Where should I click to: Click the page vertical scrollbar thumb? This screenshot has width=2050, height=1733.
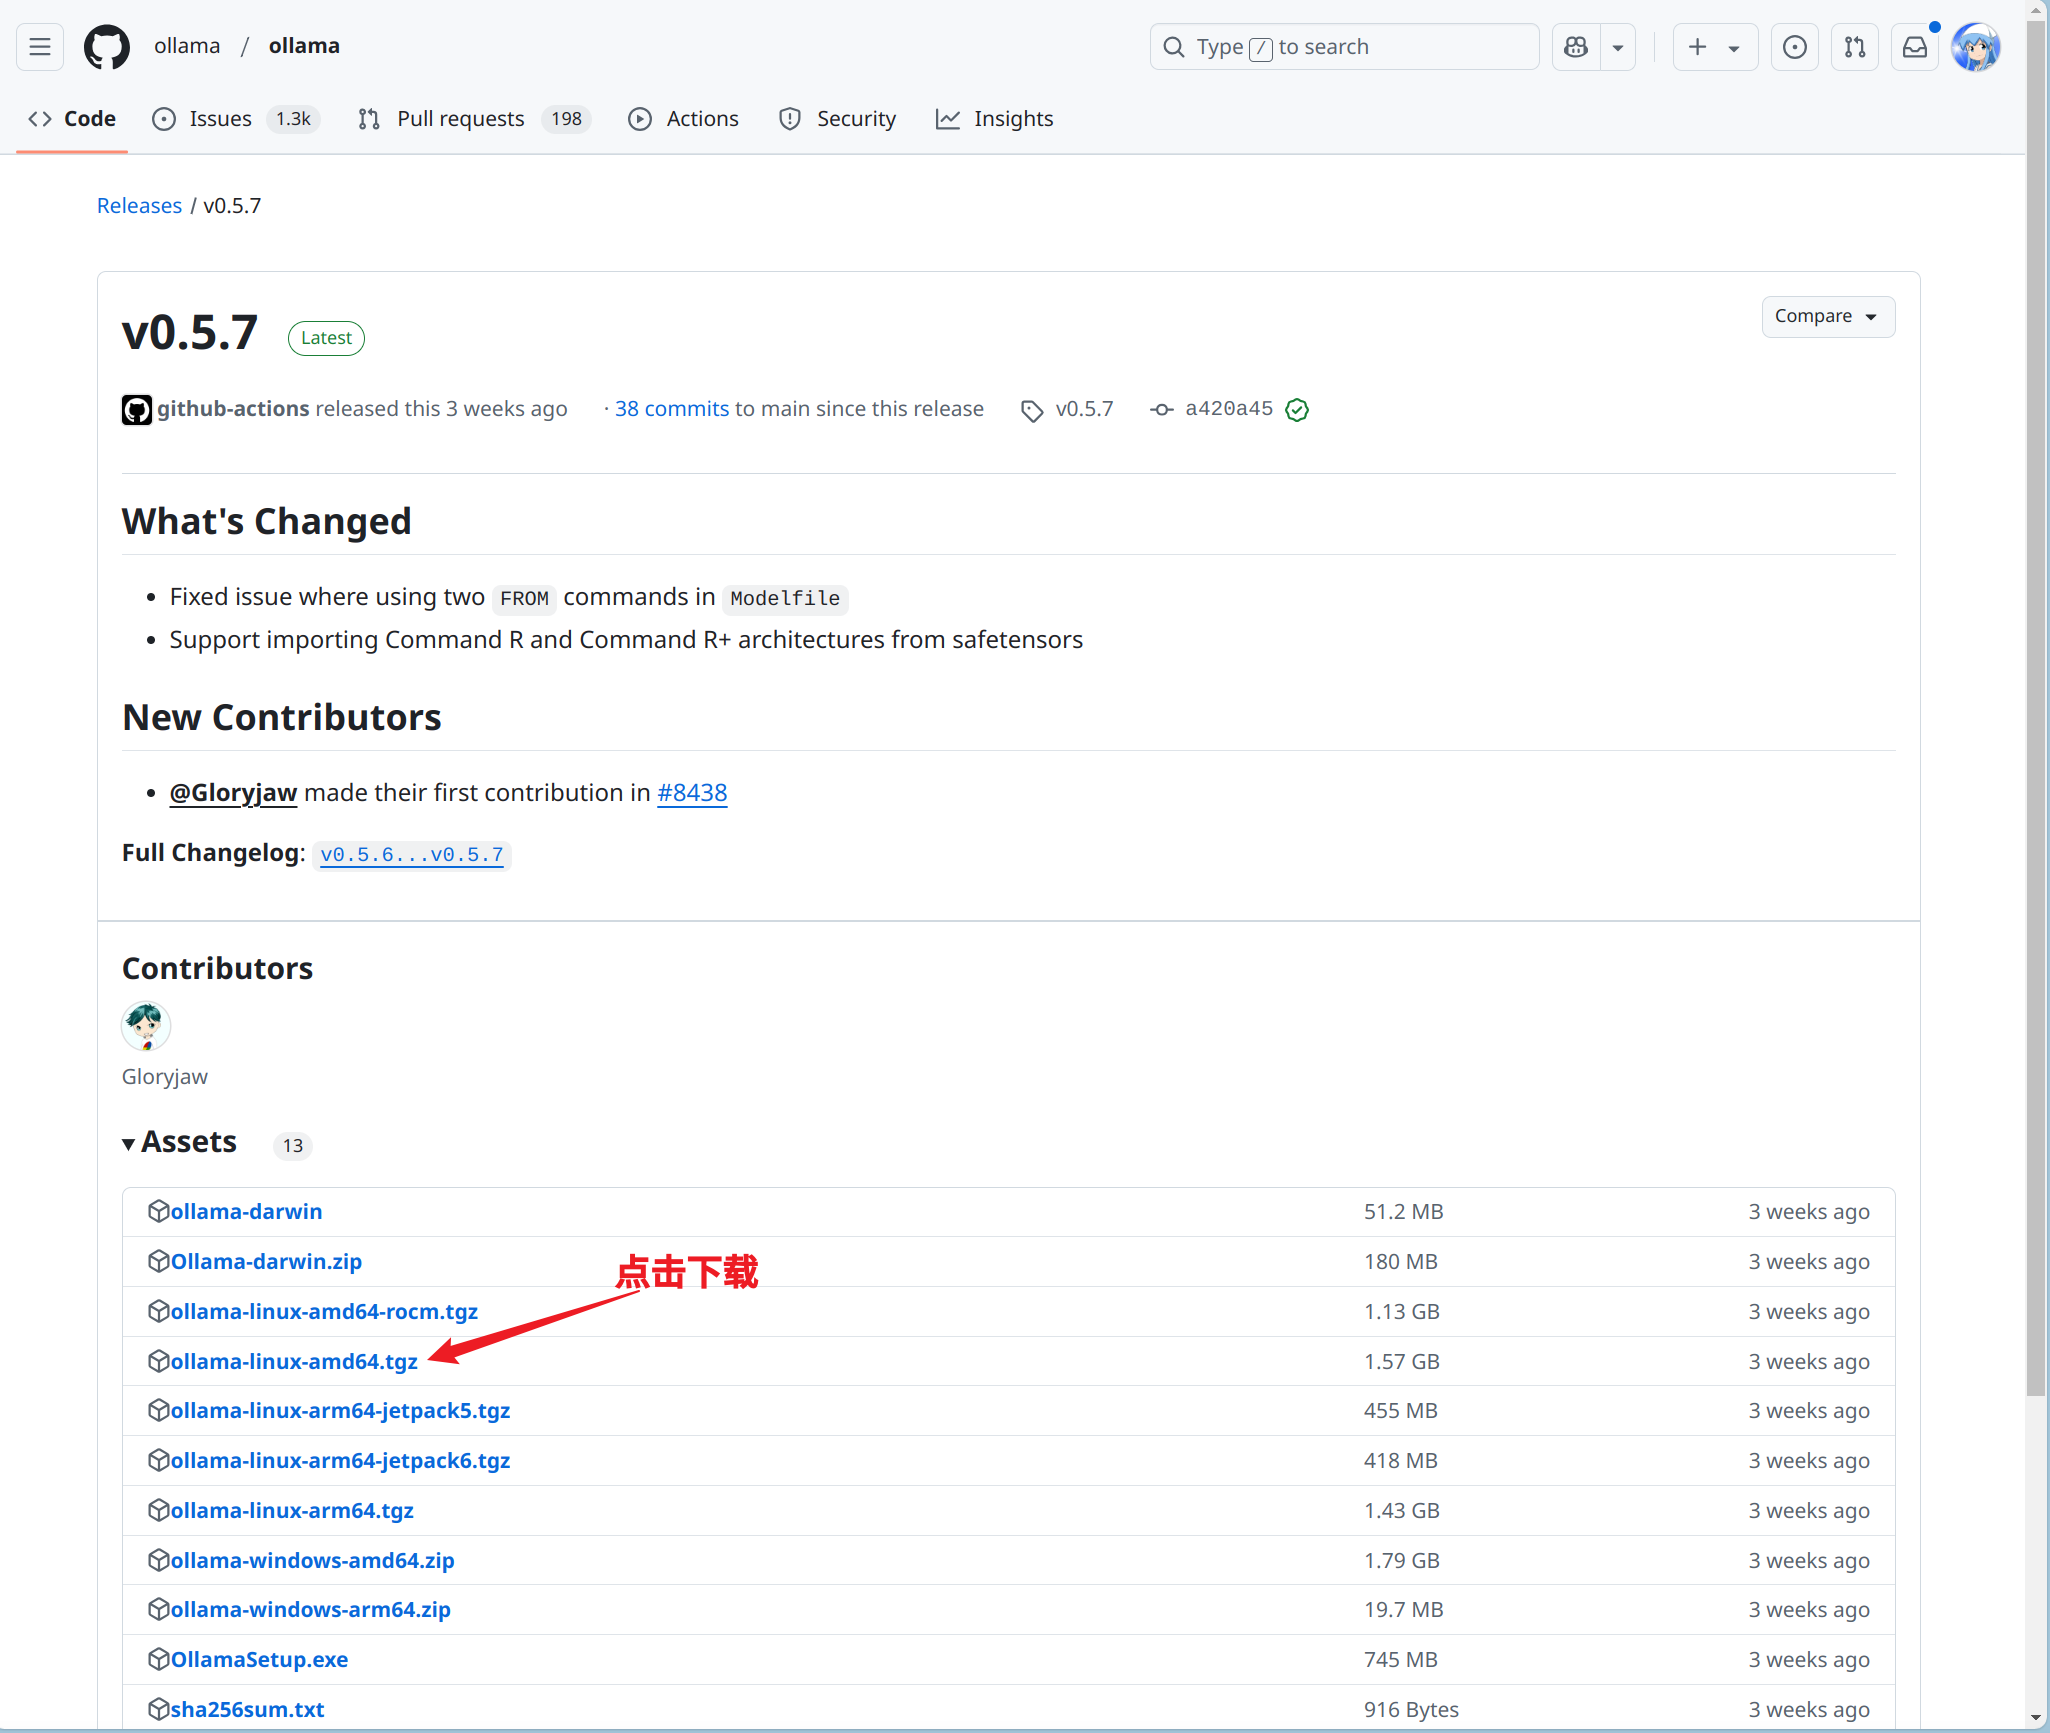coord(2036,710)
